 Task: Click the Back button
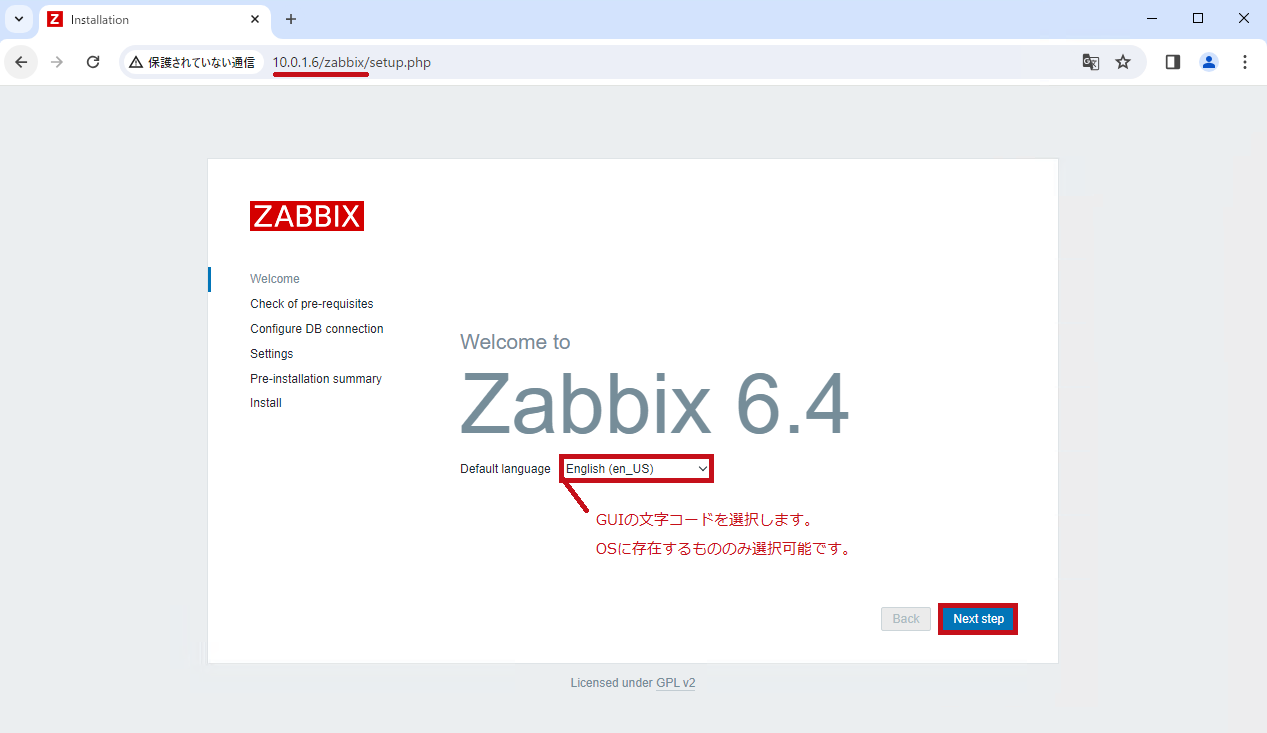906,619
